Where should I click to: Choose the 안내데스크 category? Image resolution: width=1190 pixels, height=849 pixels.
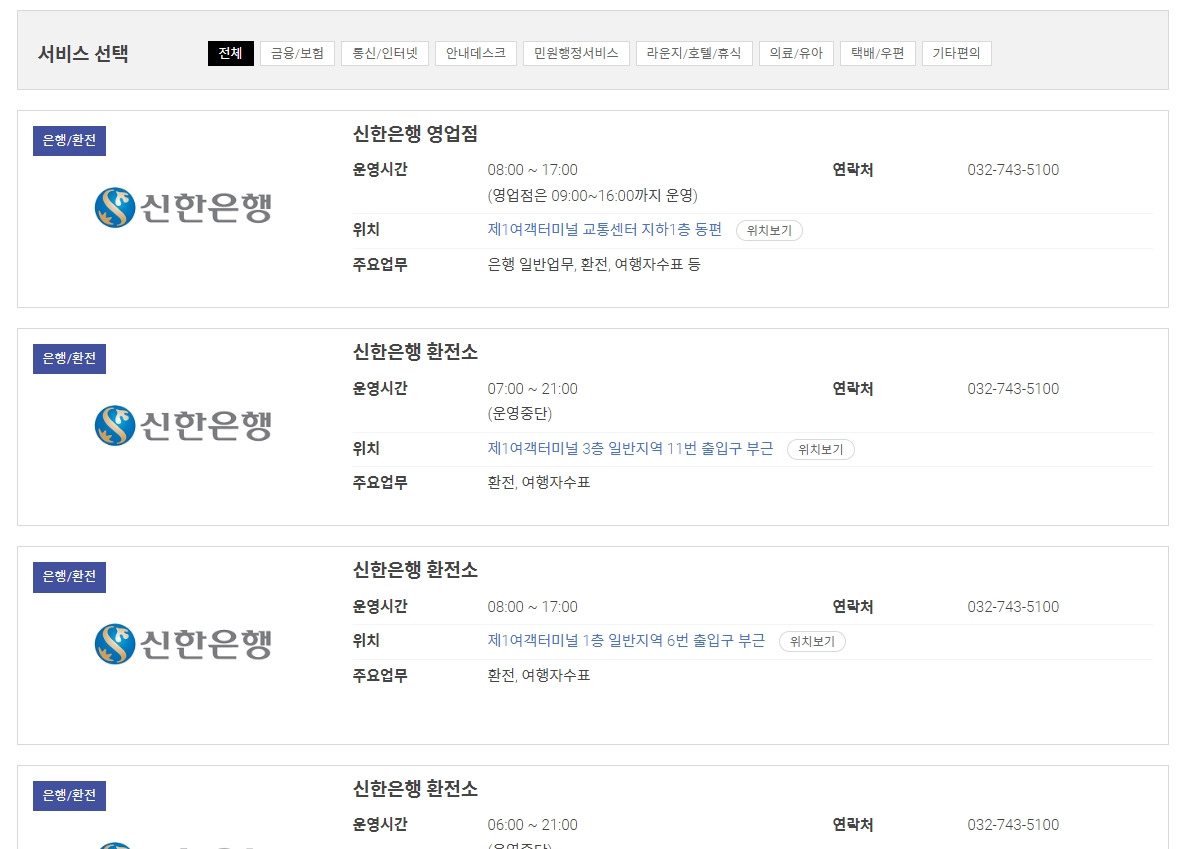tap(476, 53)
